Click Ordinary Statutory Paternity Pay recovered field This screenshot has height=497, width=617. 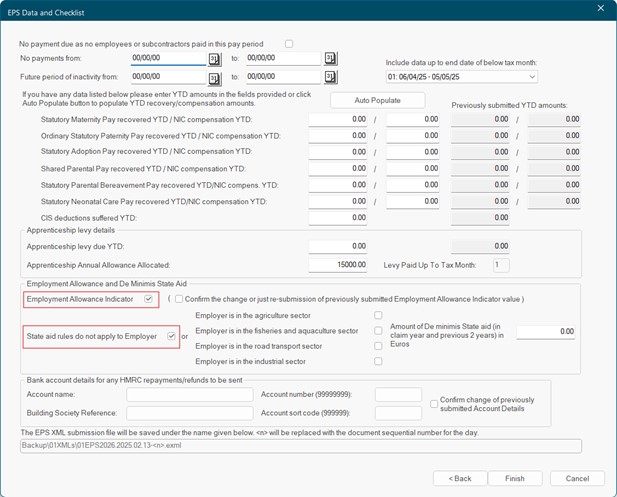point(338,136)
